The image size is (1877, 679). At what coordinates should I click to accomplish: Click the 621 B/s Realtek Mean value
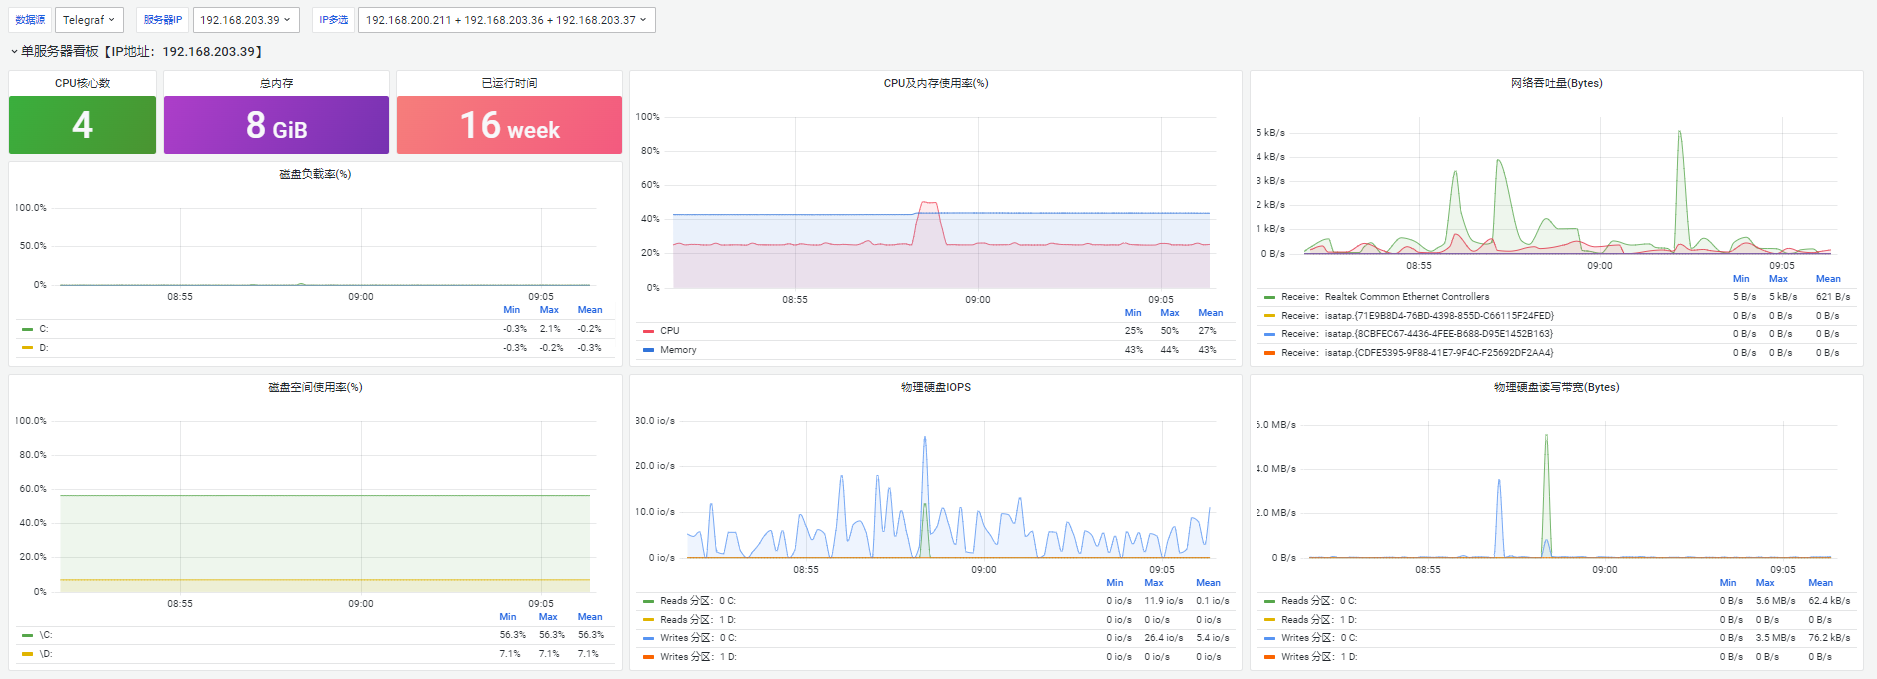tap(1833, 297)
